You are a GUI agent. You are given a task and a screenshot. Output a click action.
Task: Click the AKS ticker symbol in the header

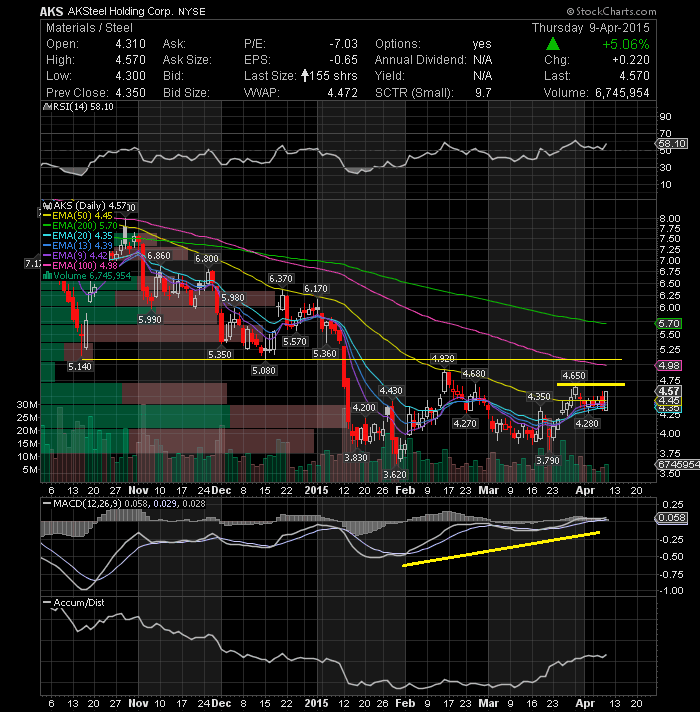point(51,11)
